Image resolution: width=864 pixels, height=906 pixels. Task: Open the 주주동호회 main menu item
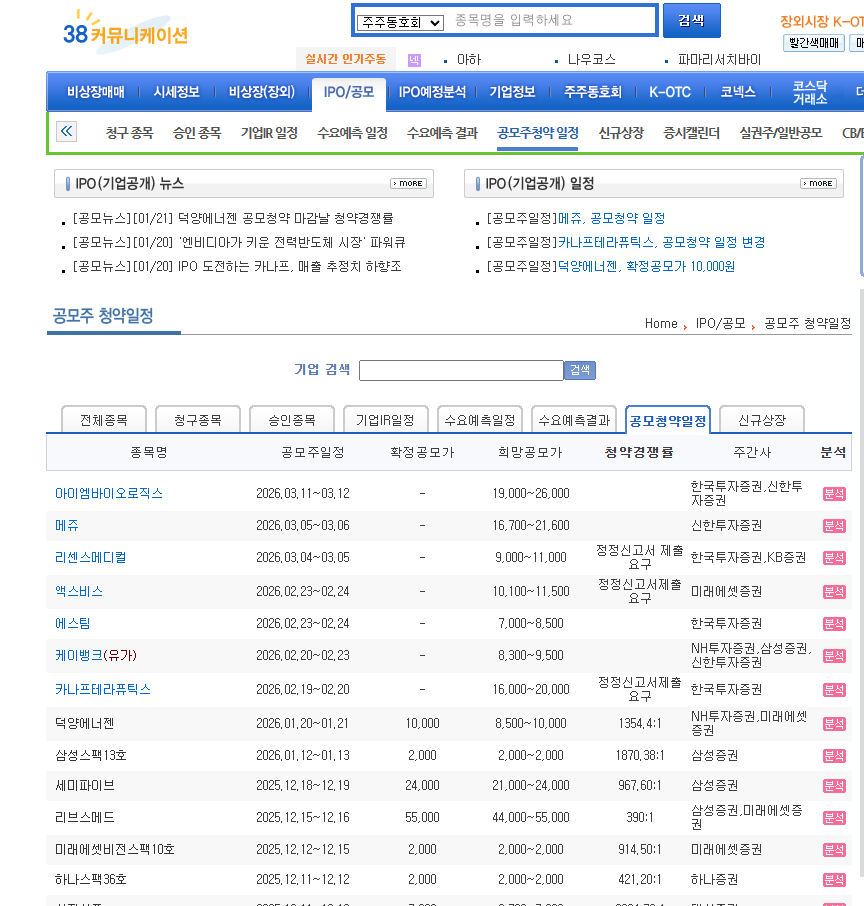tap(593, 92)
